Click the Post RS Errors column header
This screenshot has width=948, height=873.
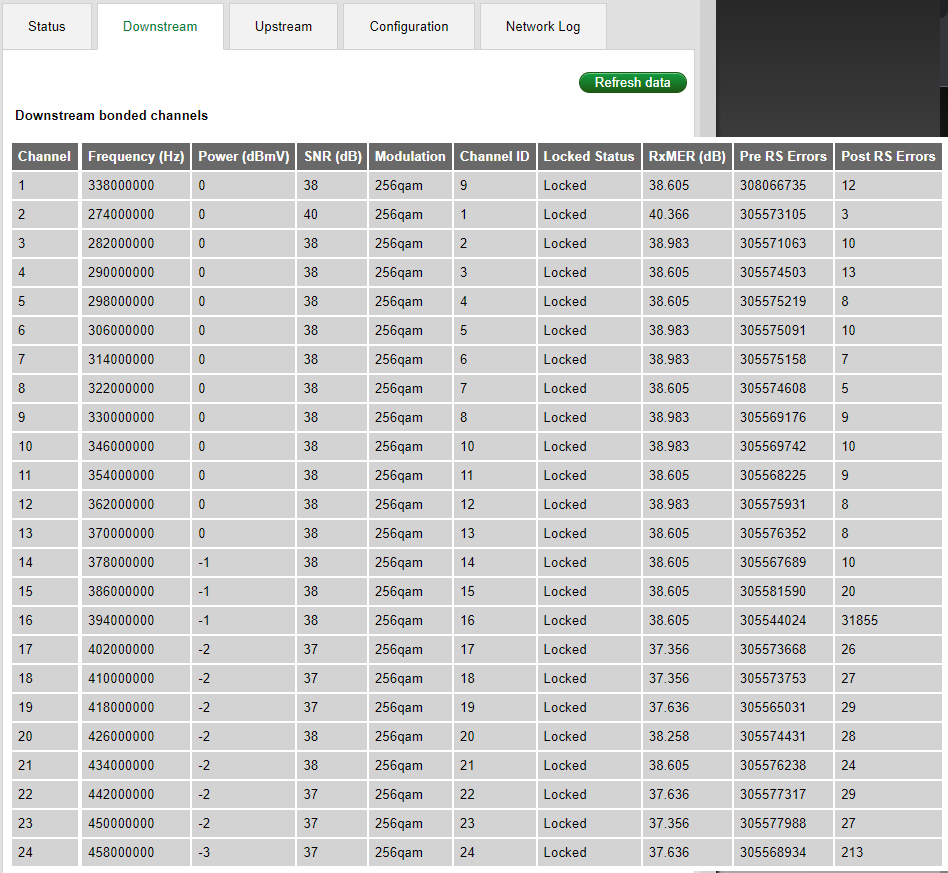click(x=888, y=156)
